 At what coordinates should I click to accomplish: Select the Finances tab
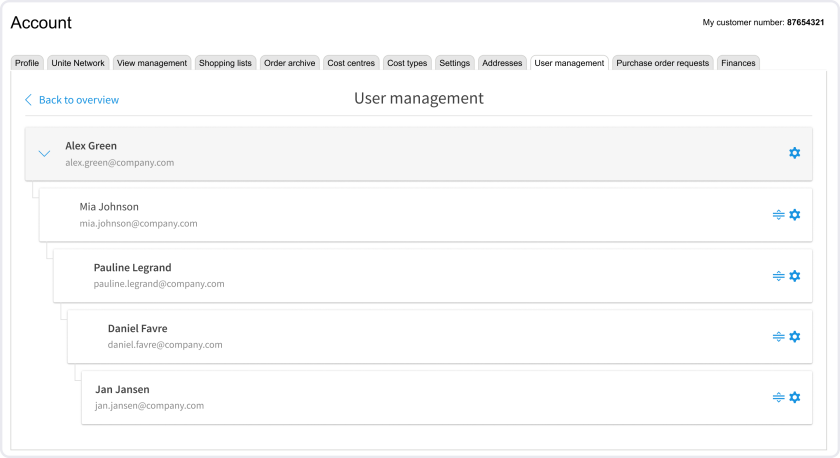point(738,63)
